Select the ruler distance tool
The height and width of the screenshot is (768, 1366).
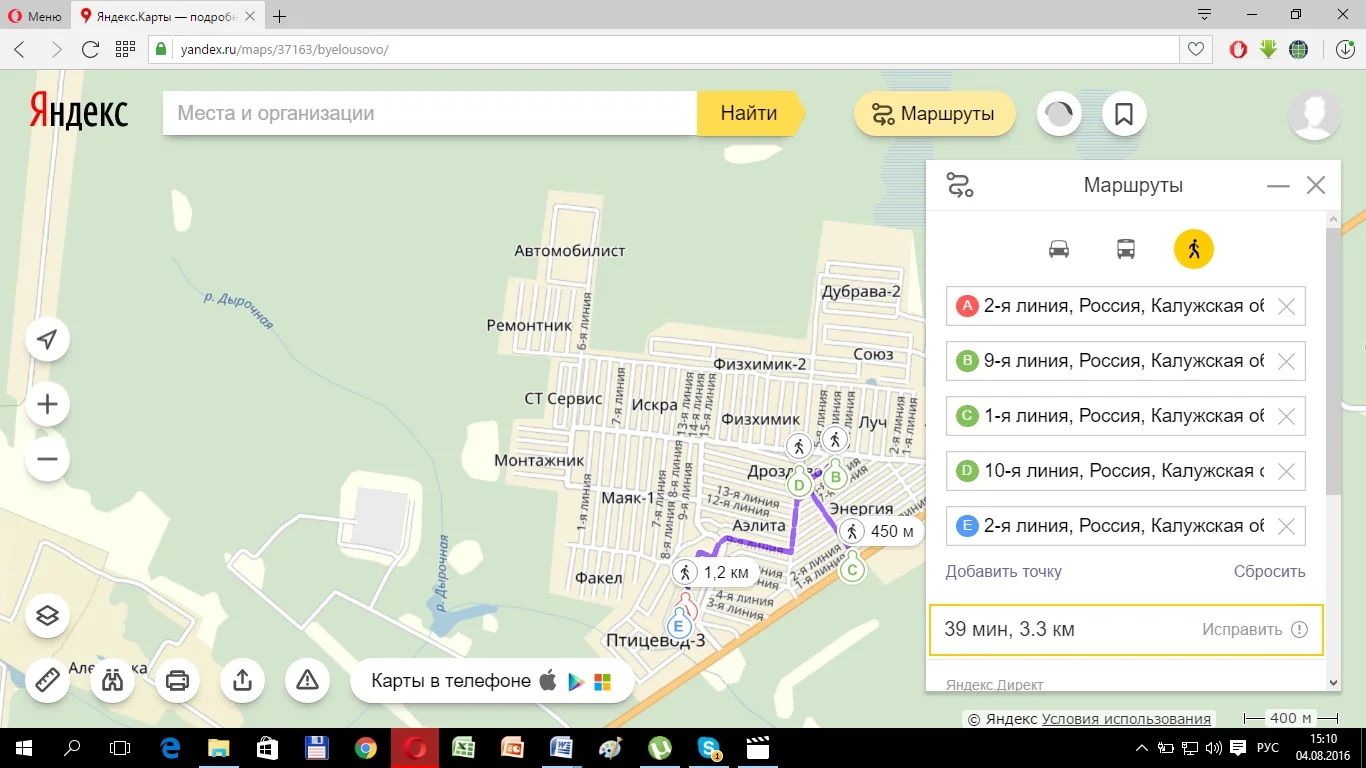[x=47, y=680]
